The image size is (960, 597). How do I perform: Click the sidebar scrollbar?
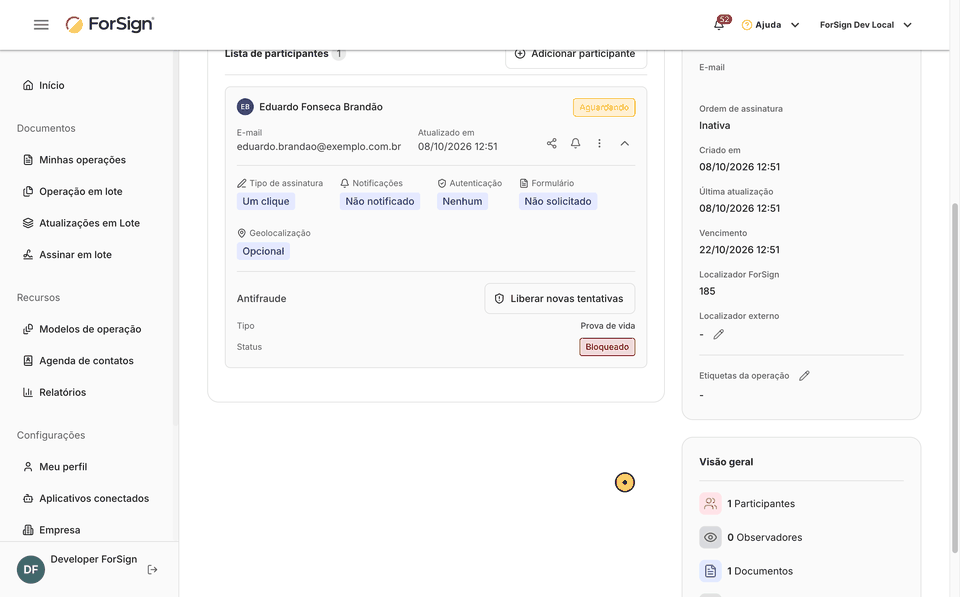coord(176,239)
